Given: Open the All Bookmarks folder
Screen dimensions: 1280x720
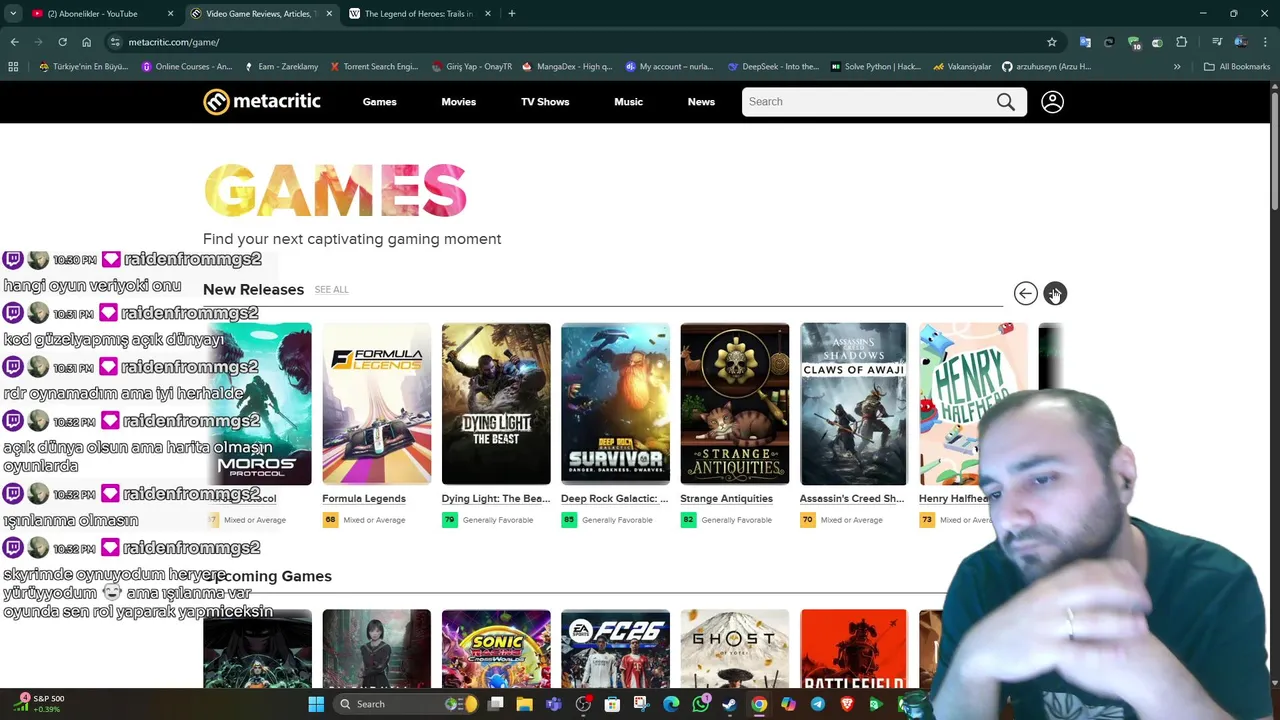Looking at the screenshot, I should coord(1237,67).
